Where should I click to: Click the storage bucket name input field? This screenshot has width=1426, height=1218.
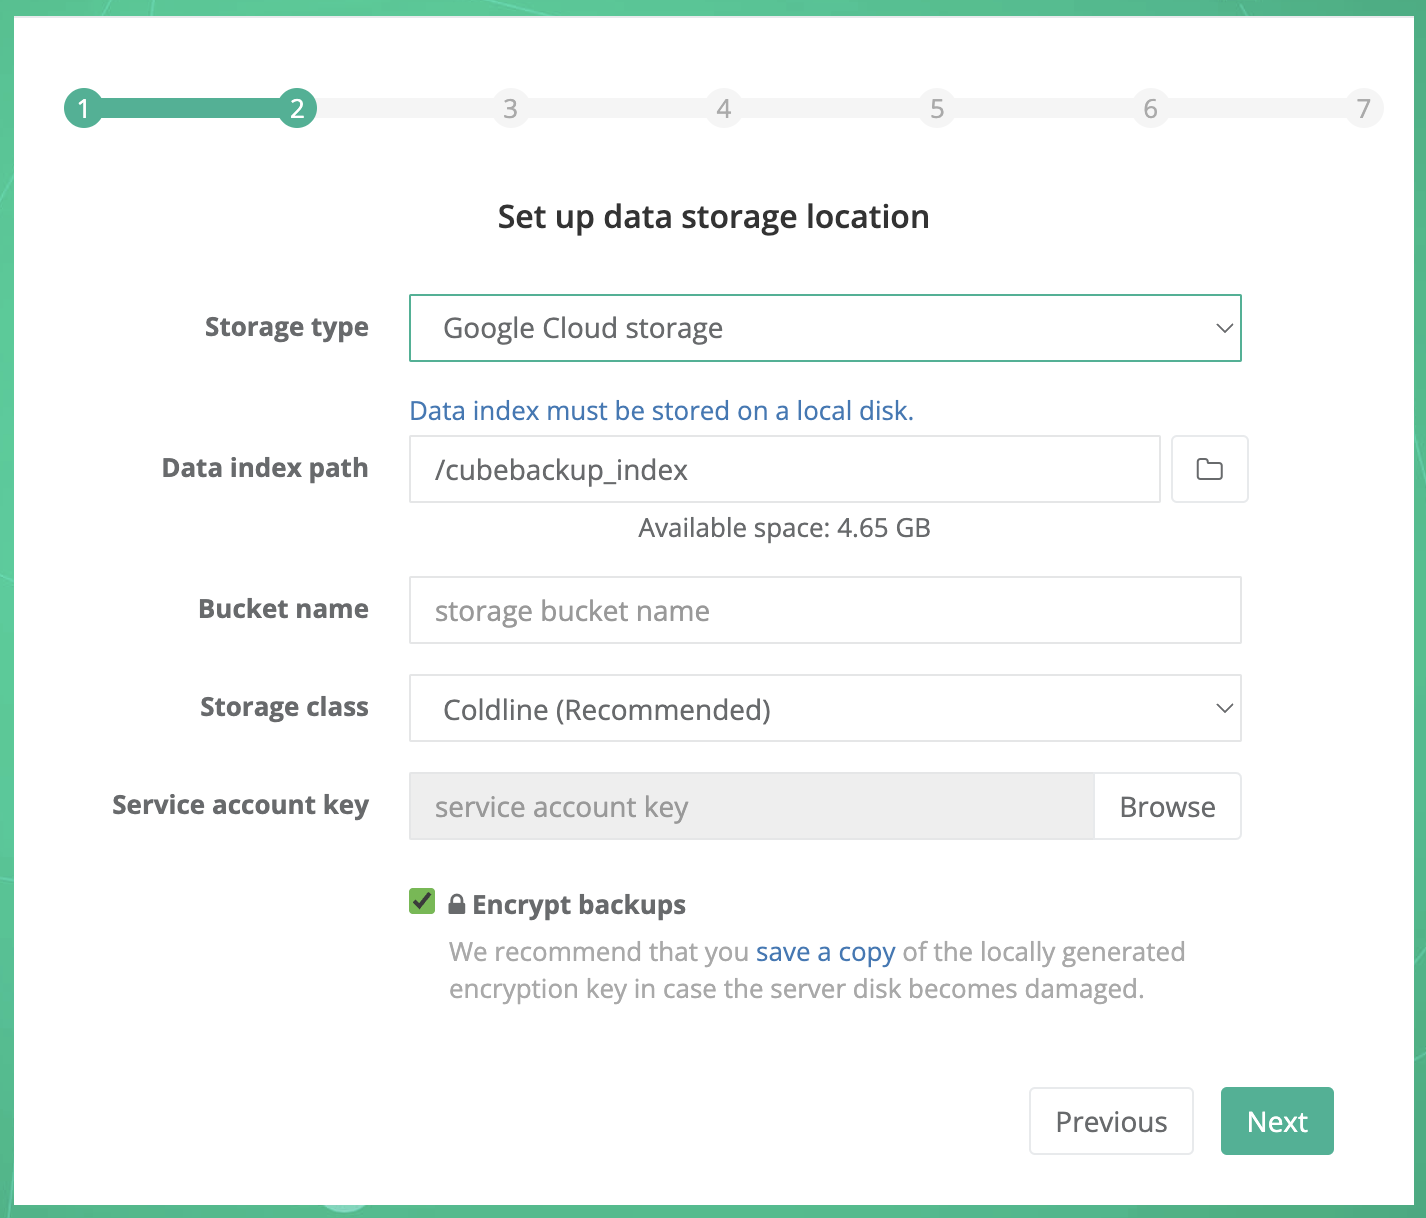[824, 610]
